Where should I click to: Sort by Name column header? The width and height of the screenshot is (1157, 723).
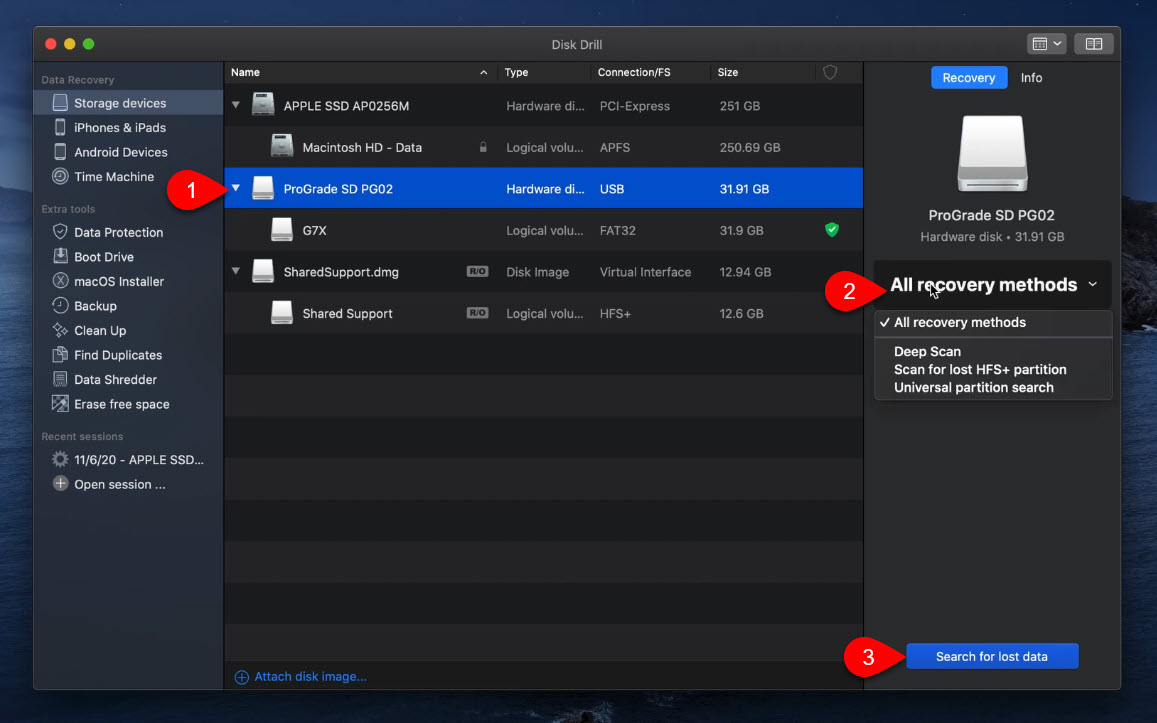(359, 72)
